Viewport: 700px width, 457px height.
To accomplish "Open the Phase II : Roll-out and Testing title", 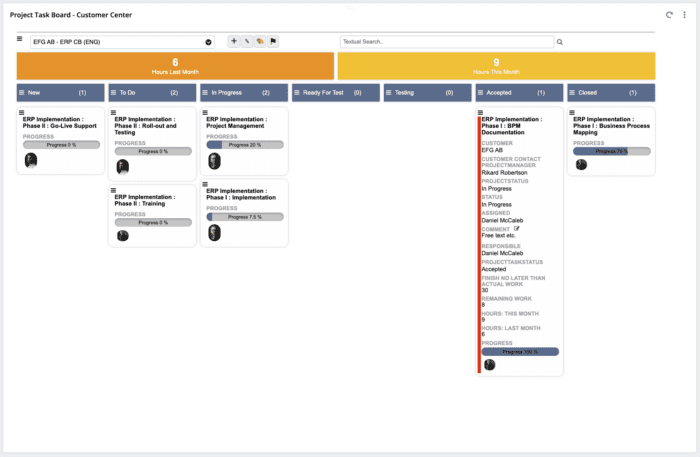I will pos(146,126).
